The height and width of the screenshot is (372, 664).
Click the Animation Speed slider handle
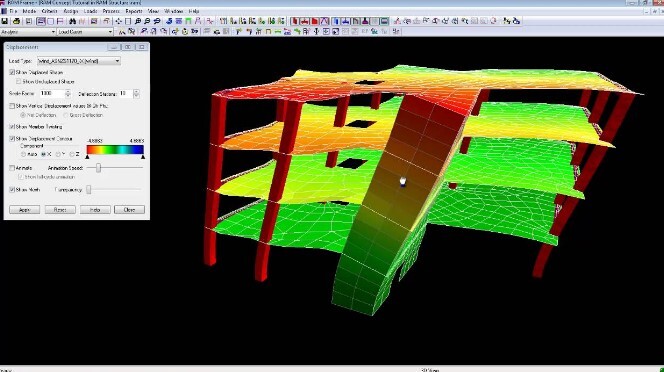click(98, 168)
